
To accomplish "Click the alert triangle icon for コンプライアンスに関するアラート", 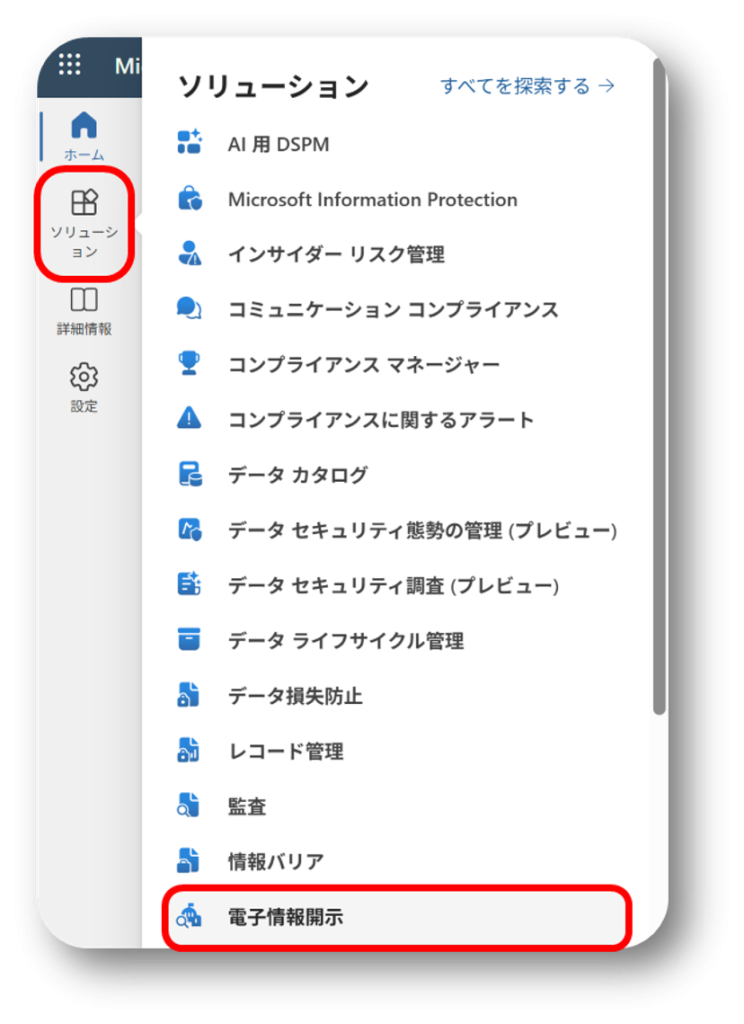I will (189, 419).
